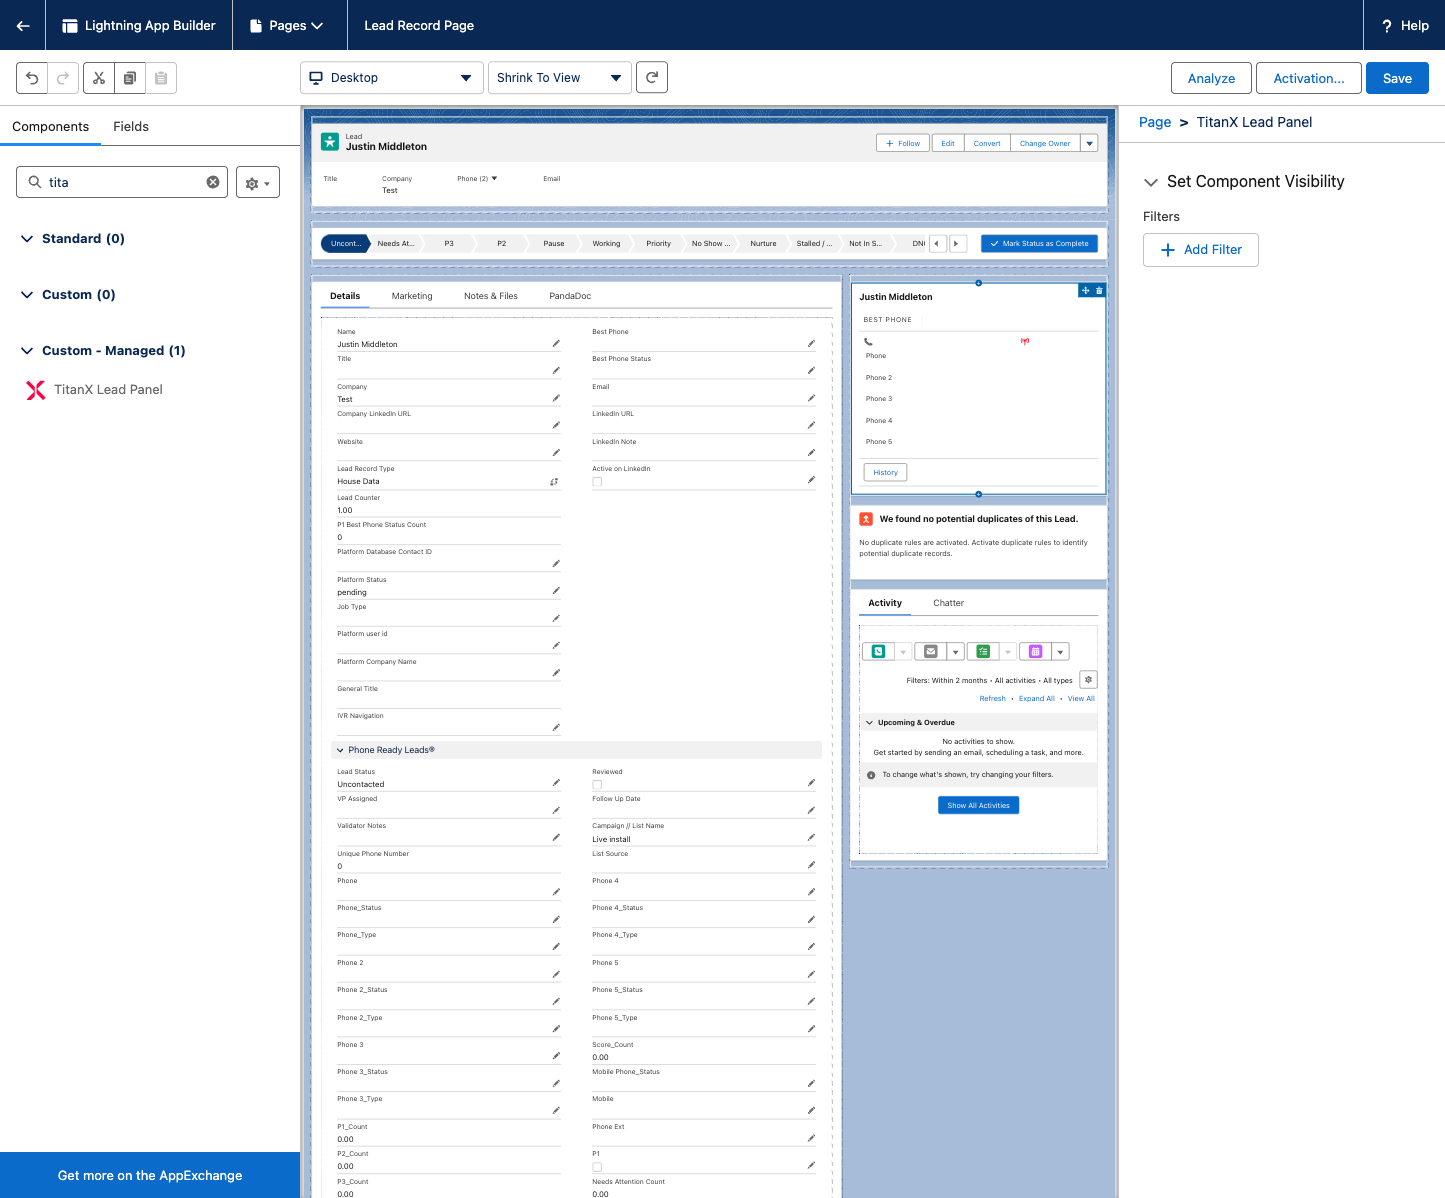Click the TitanX Lead Panel logo icon

click(36, 390)
